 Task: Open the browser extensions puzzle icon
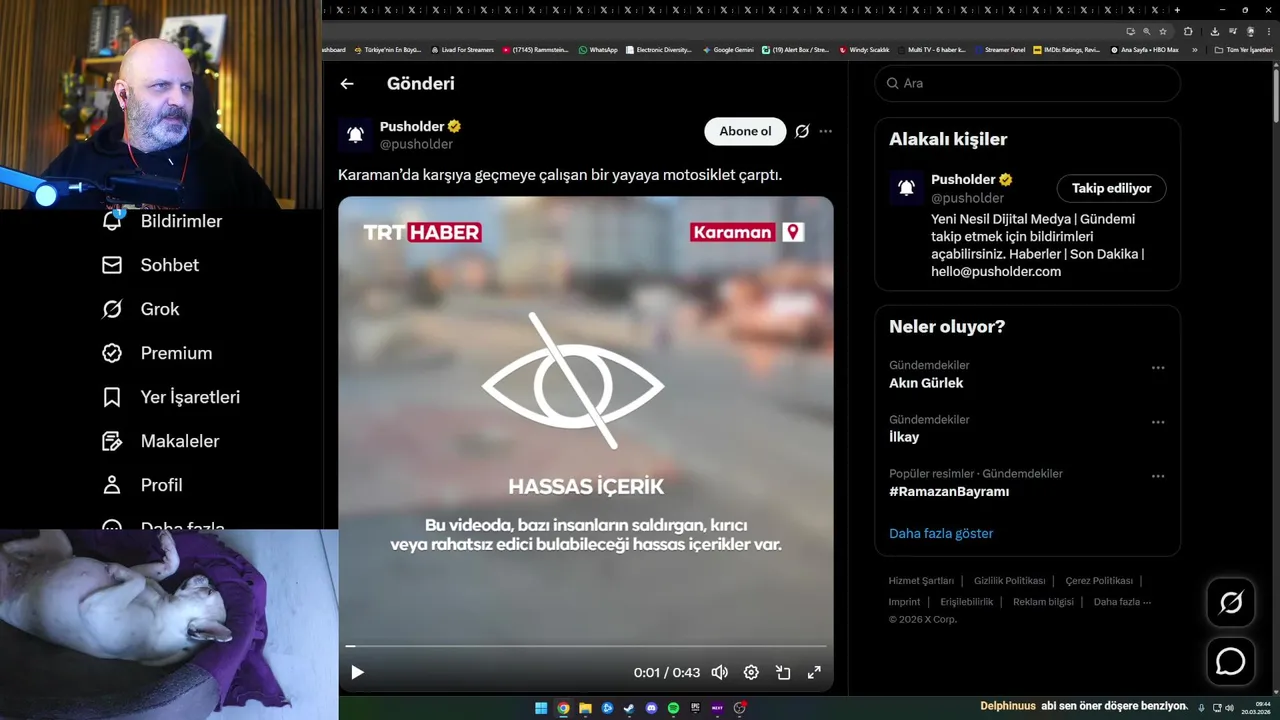point(1188,31)
